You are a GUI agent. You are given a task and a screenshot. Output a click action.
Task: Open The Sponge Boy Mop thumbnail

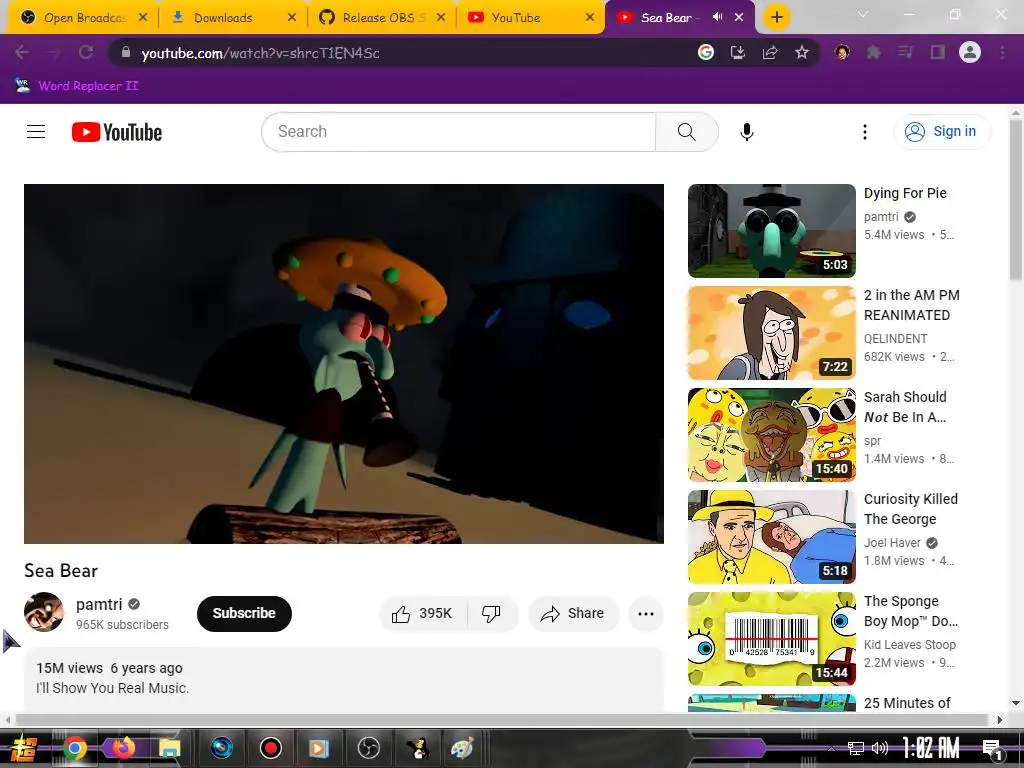771,639
